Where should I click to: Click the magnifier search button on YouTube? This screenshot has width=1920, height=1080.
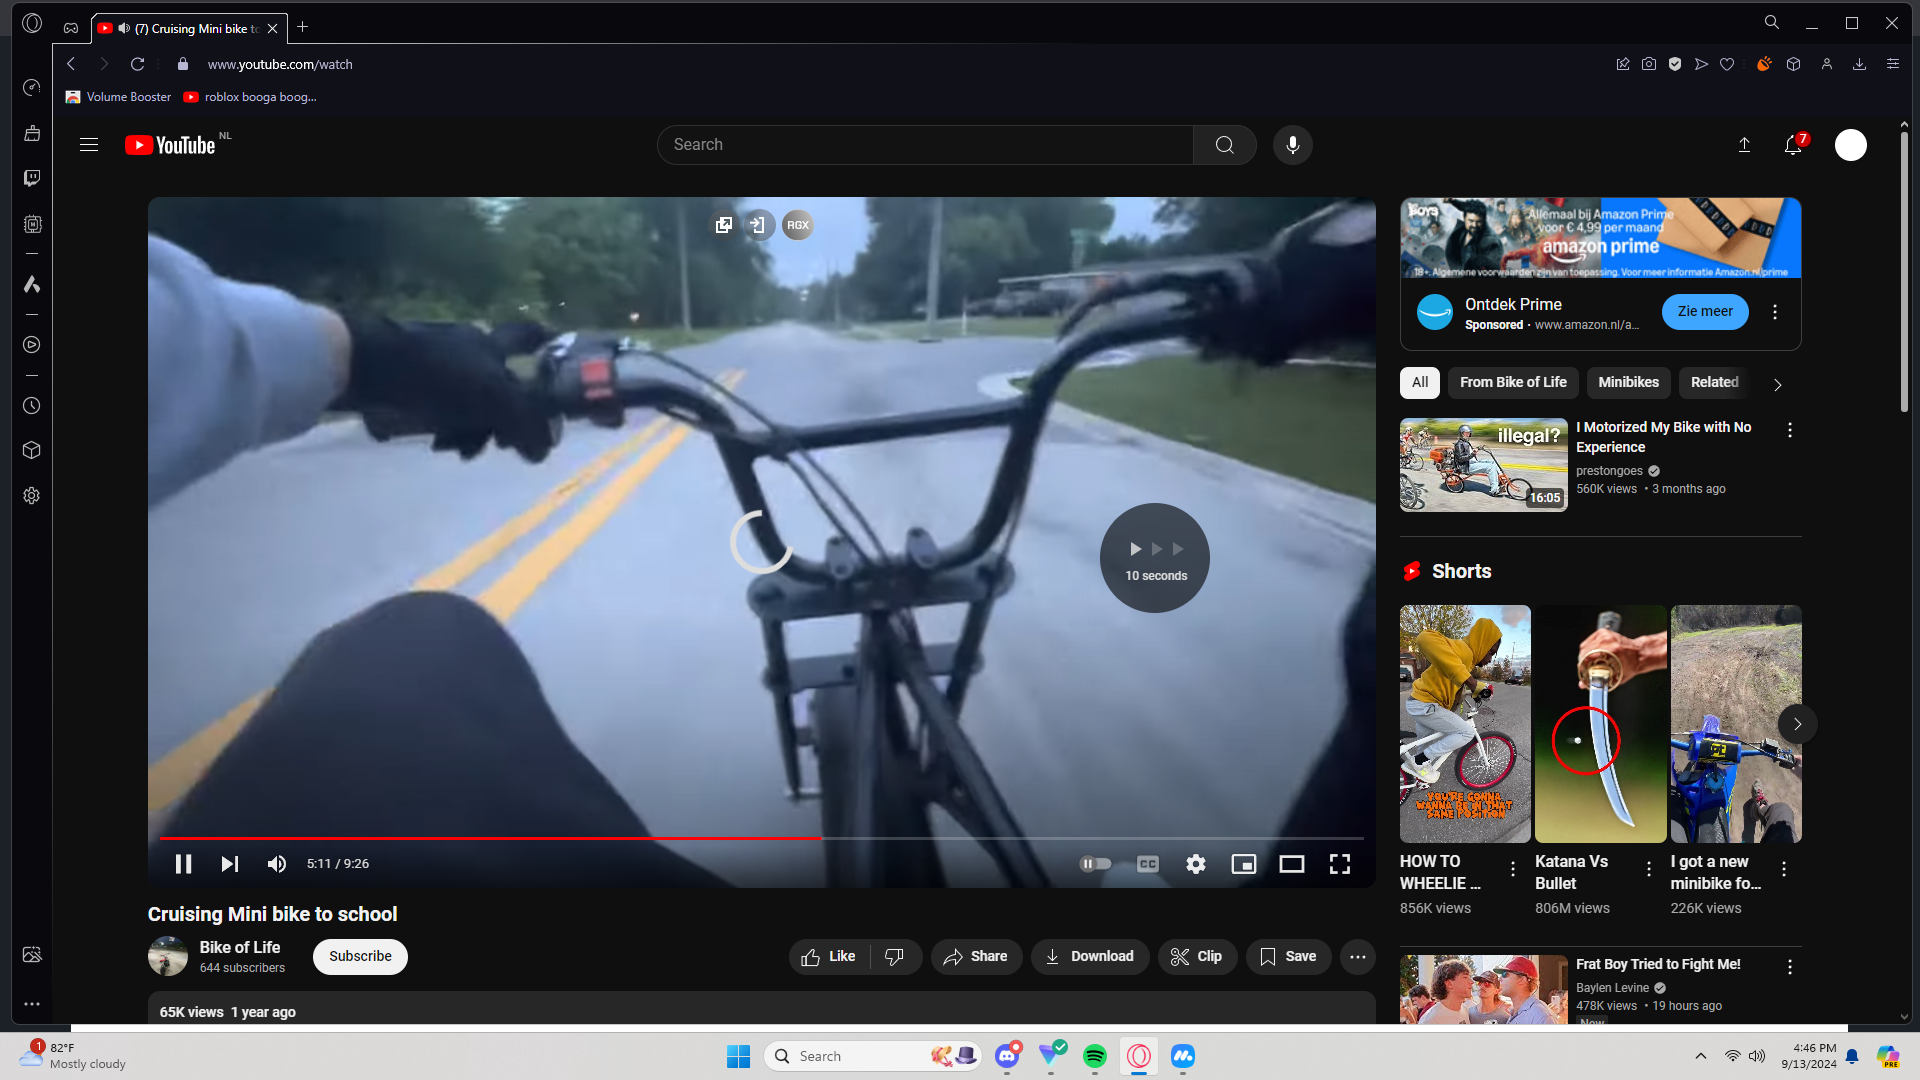pos(1225,145)
